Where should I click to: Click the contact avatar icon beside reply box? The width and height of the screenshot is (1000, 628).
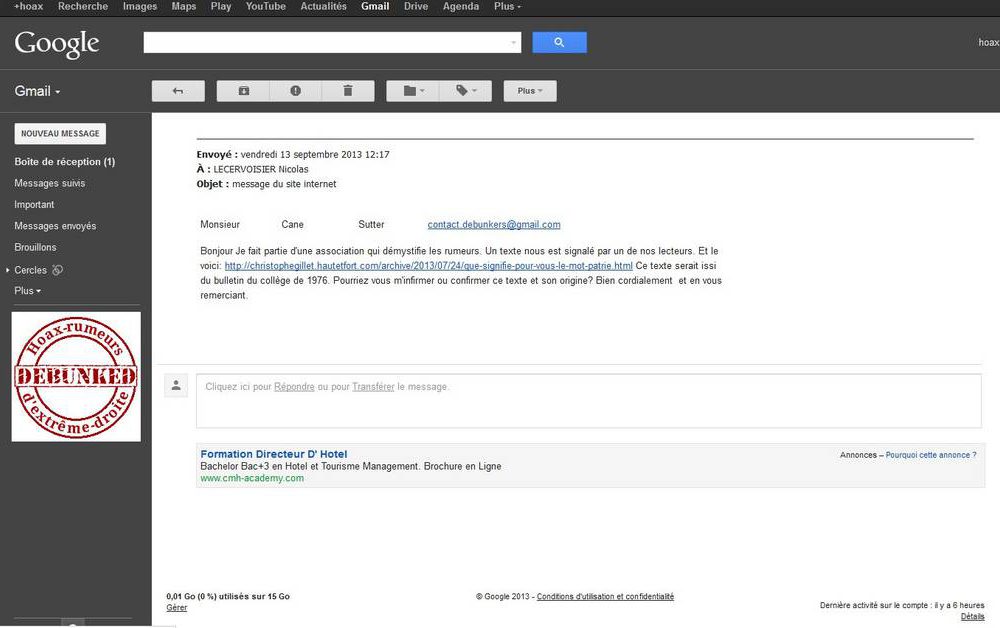(x=176, y=386)
